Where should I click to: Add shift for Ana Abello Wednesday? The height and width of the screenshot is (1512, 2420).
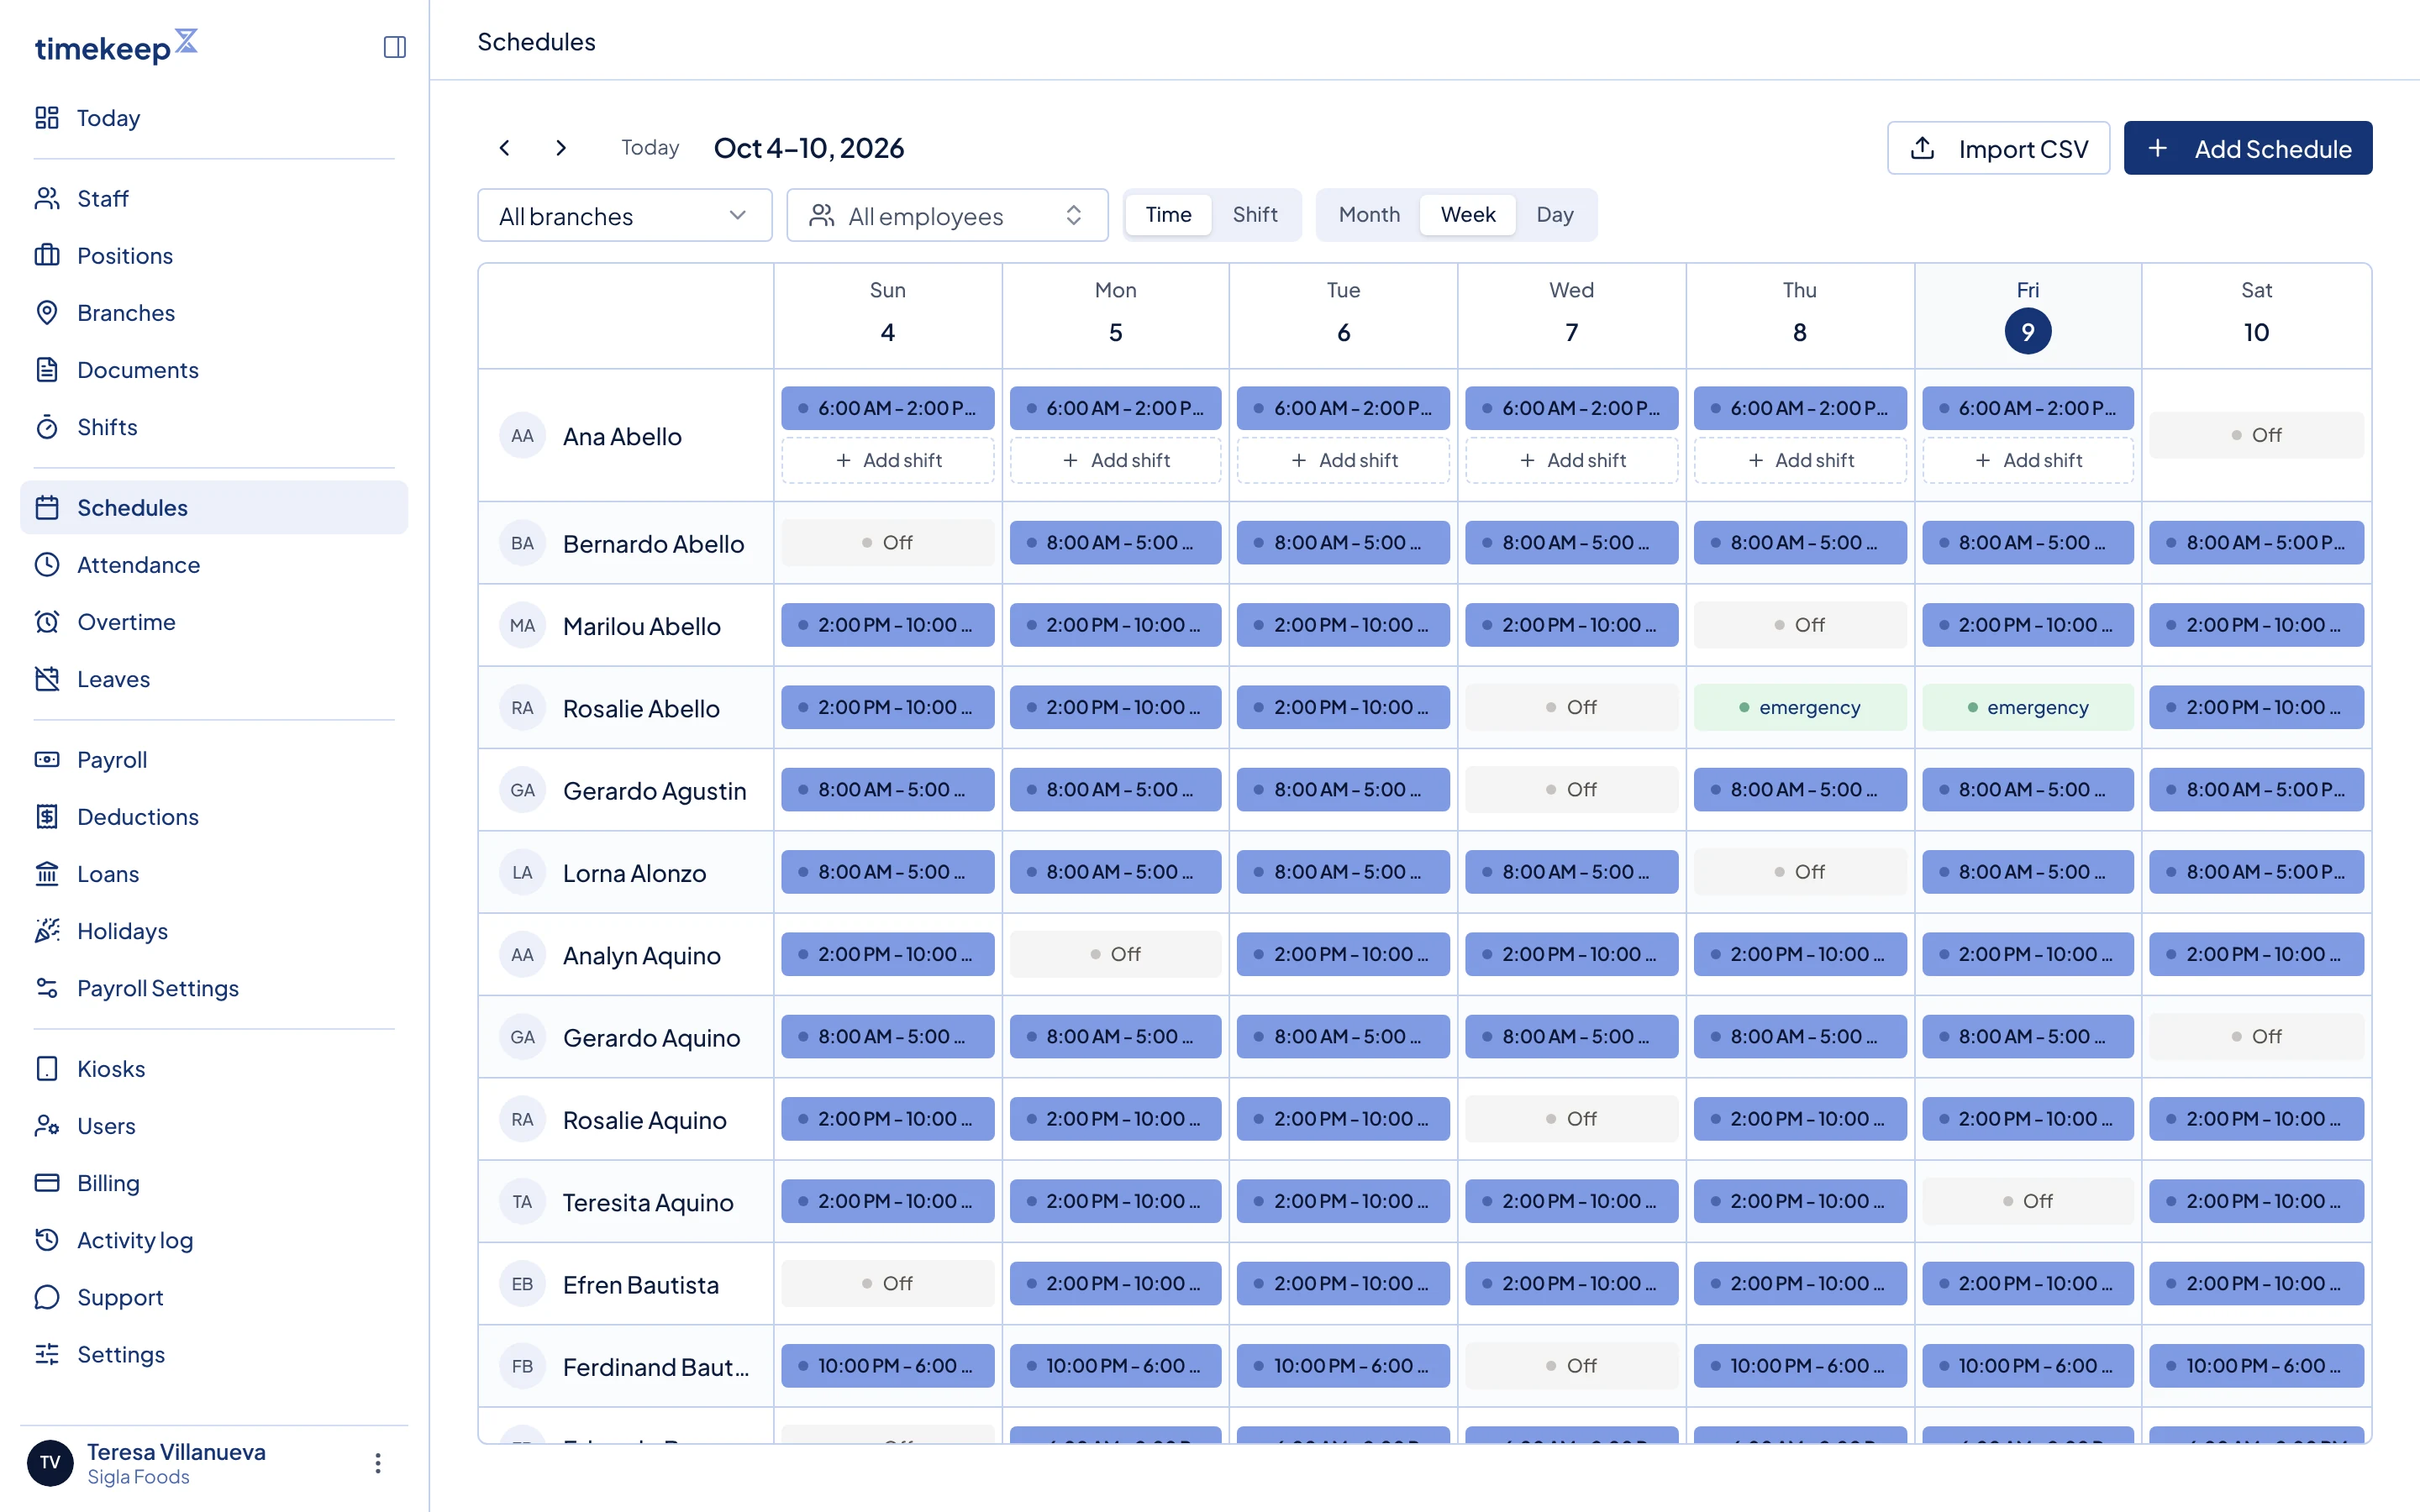point(1572,461)
